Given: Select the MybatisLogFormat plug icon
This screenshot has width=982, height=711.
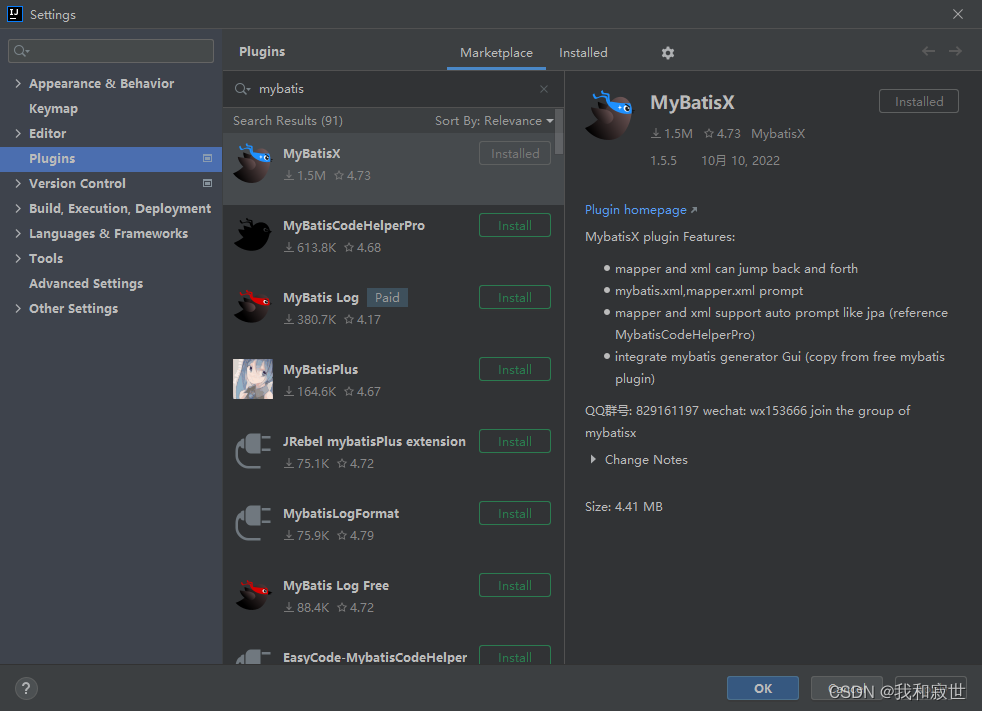Looking at the screenshot, I should (x=253, y=523).
